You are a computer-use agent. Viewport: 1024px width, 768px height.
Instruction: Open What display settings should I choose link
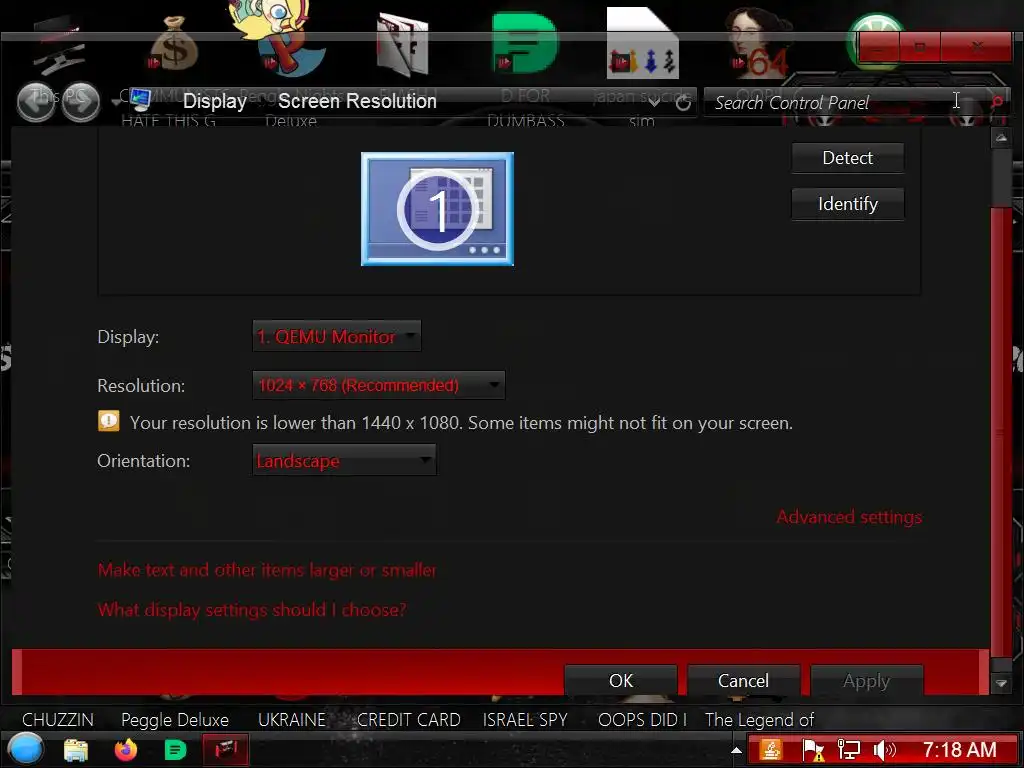251,609
